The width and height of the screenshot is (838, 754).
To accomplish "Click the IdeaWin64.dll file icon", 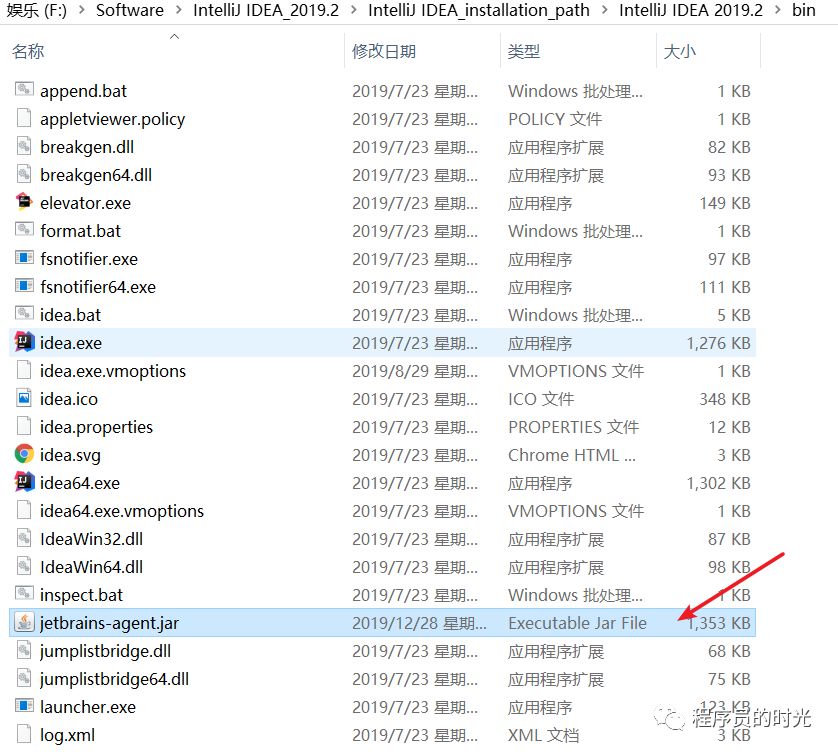I will point(24,566).
